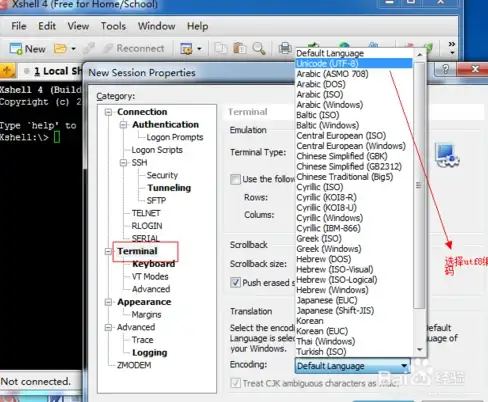488x402 pixels.
Task: Select the VT Modes tree item
Action: click(x=150, y=277)
